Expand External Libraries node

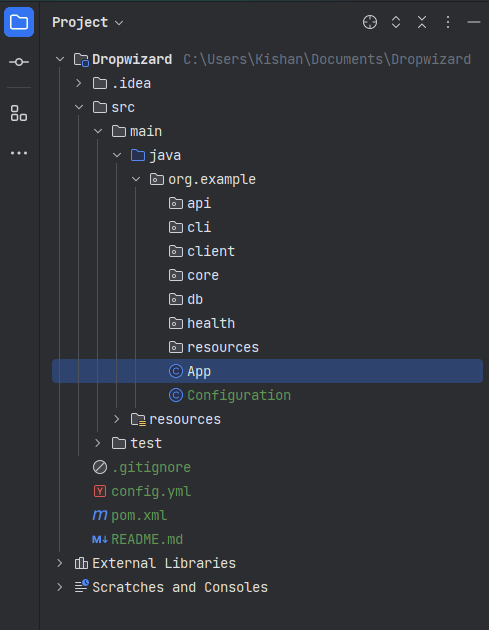[59, 563]
